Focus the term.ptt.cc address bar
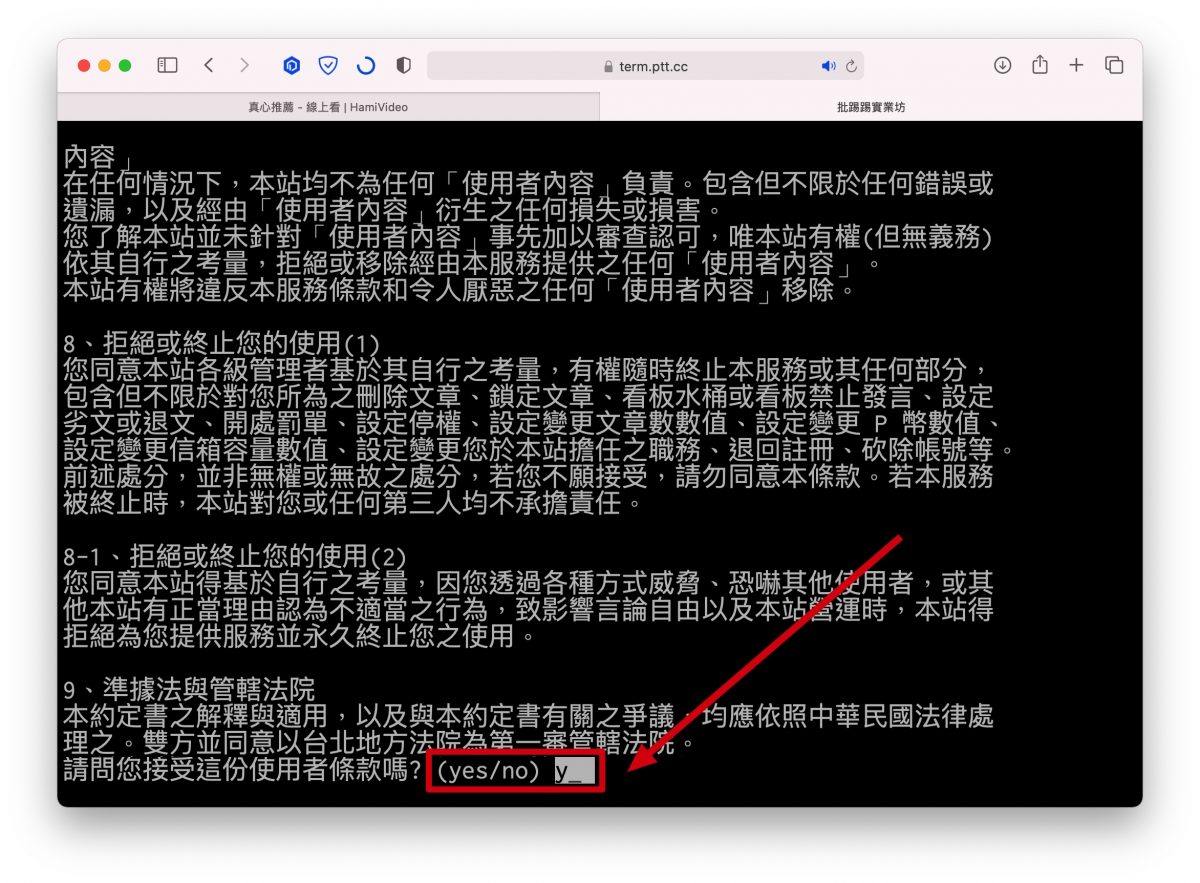Screen dimensions: 1200x883 pos(645,66)
